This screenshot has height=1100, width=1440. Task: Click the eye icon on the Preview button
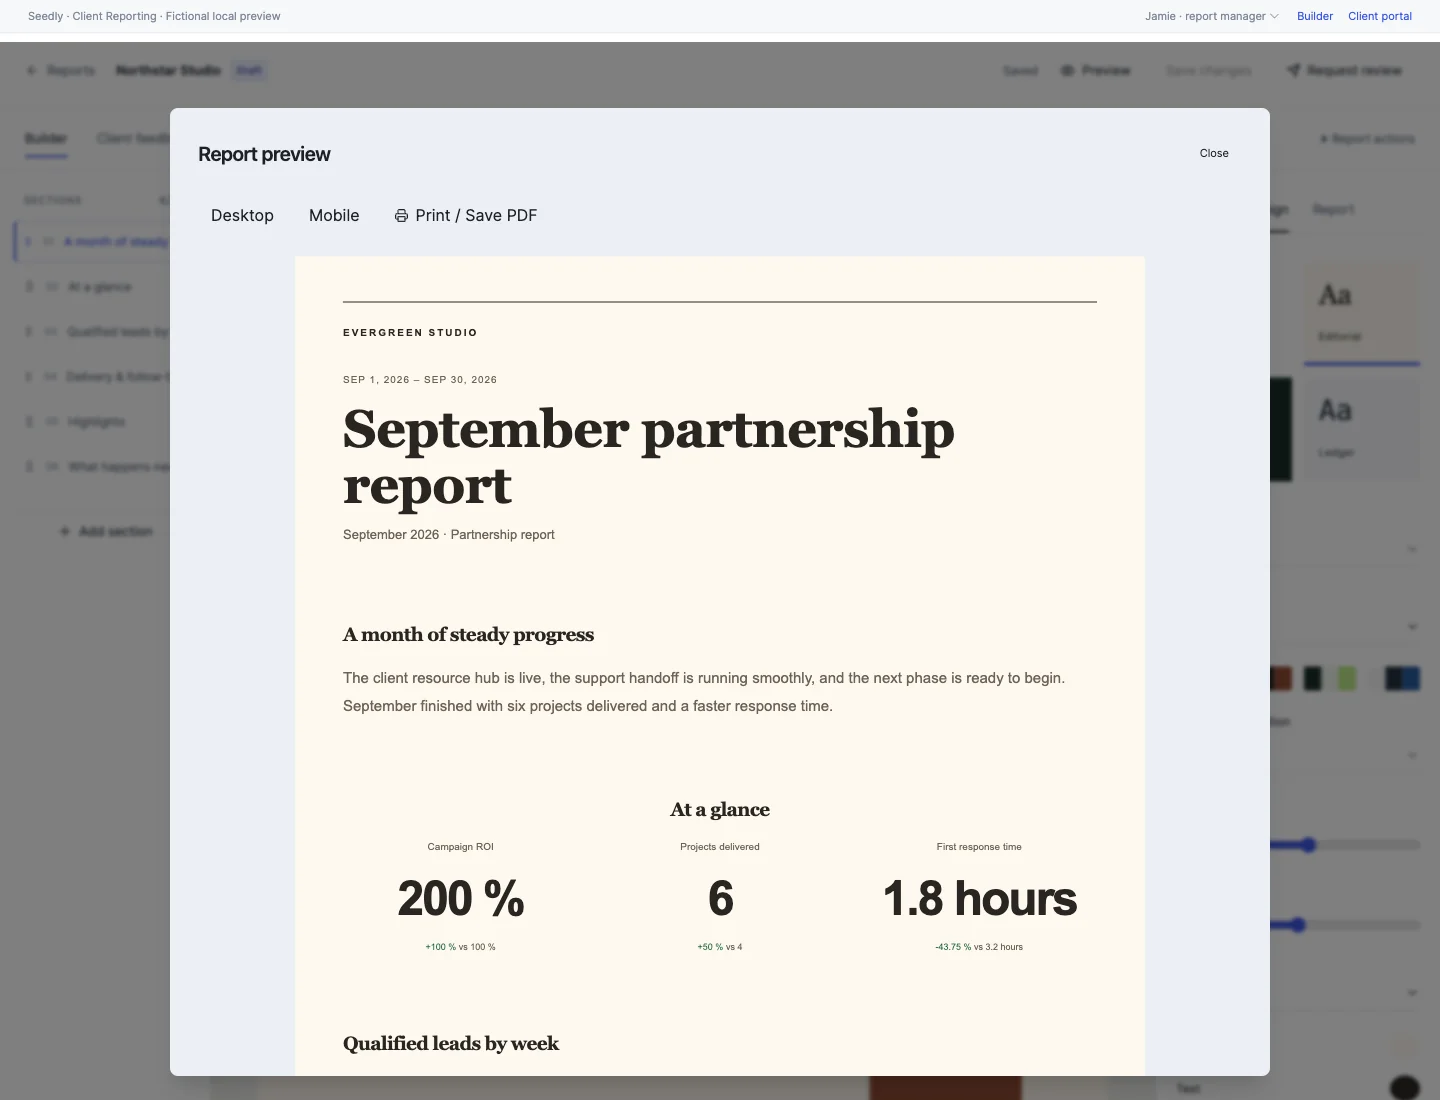[x=1067, y=71]
